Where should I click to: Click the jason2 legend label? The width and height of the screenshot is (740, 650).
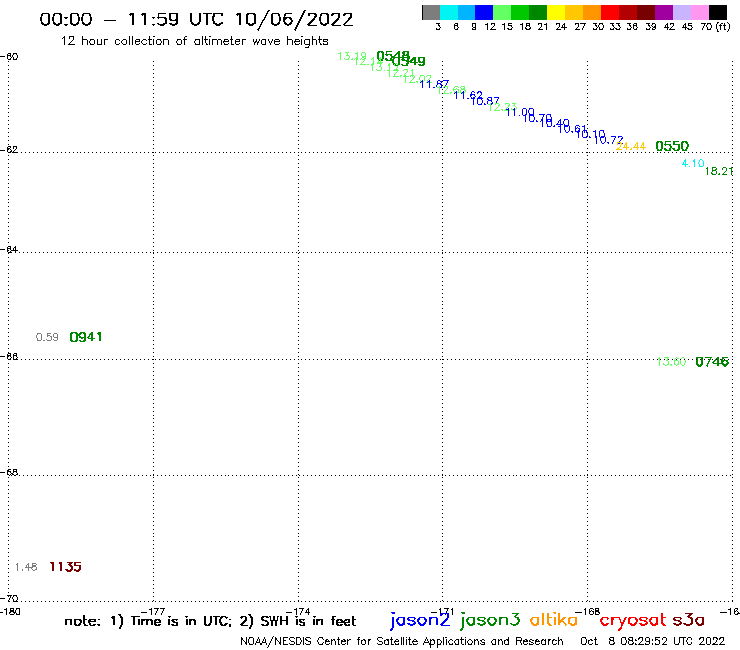click(420, 620)
